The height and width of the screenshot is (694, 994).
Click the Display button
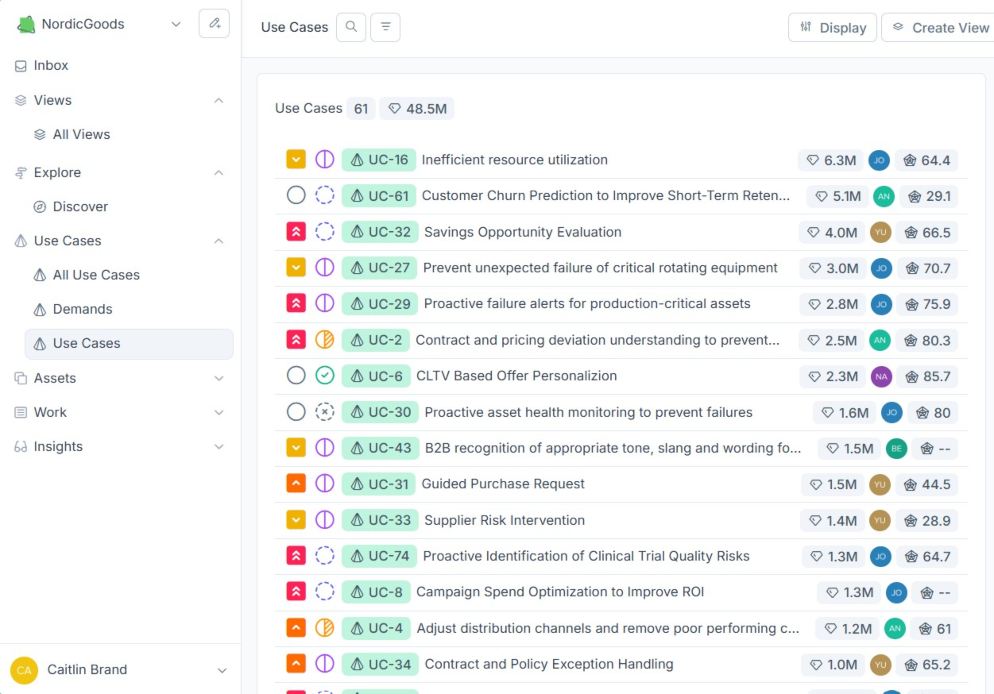(832, 27)
